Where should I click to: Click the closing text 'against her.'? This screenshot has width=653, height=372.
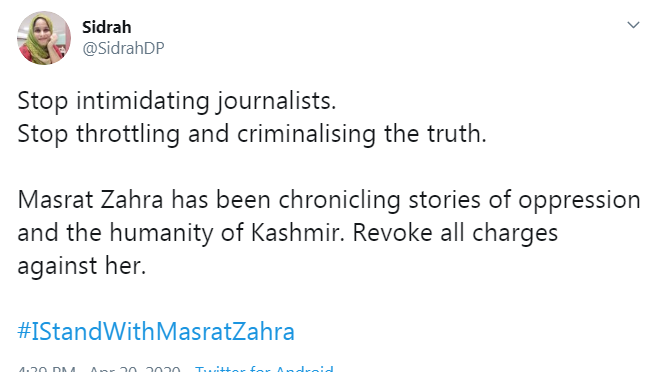click(x=82, y=267)
